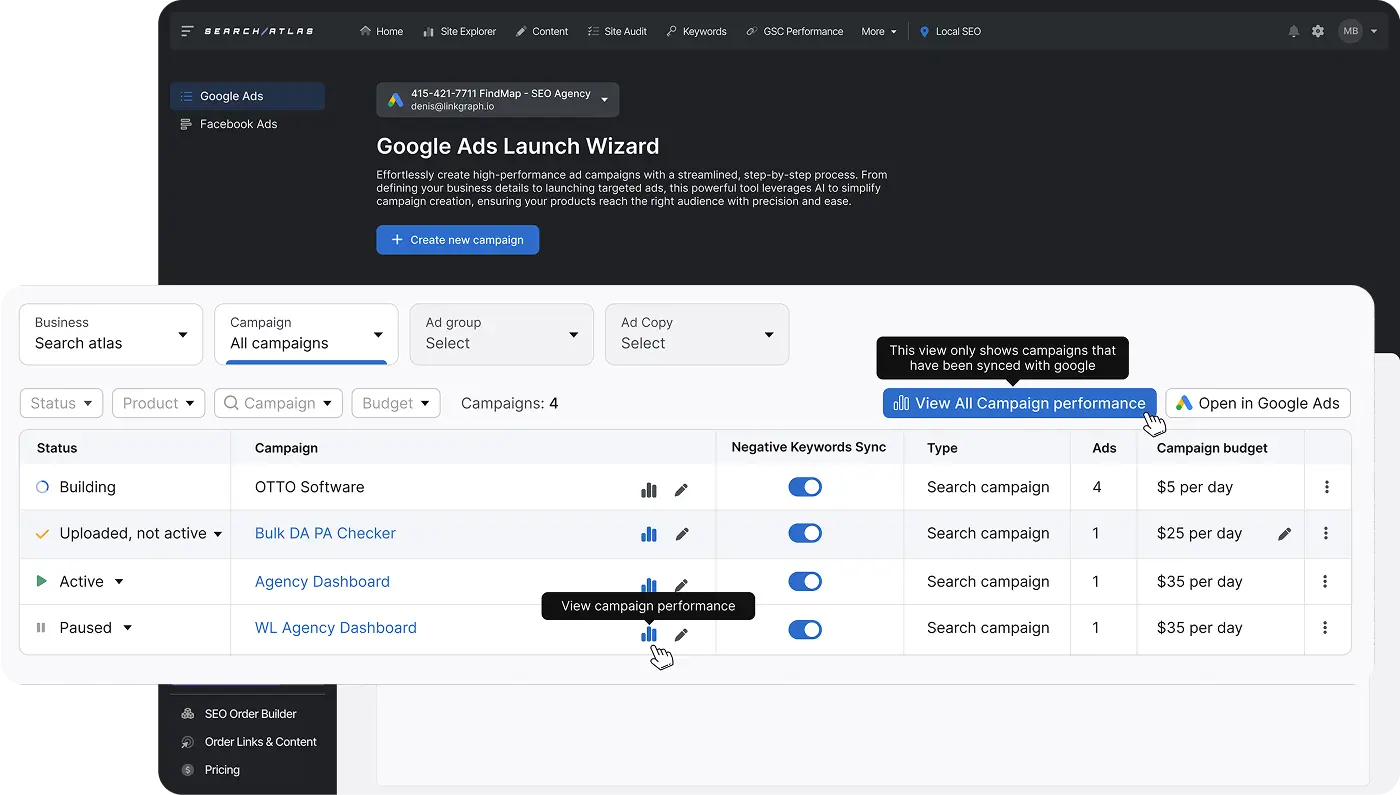Open the Ad group Select dropdown
Viewport: 1400px width, 795px height.
(502, 334)
